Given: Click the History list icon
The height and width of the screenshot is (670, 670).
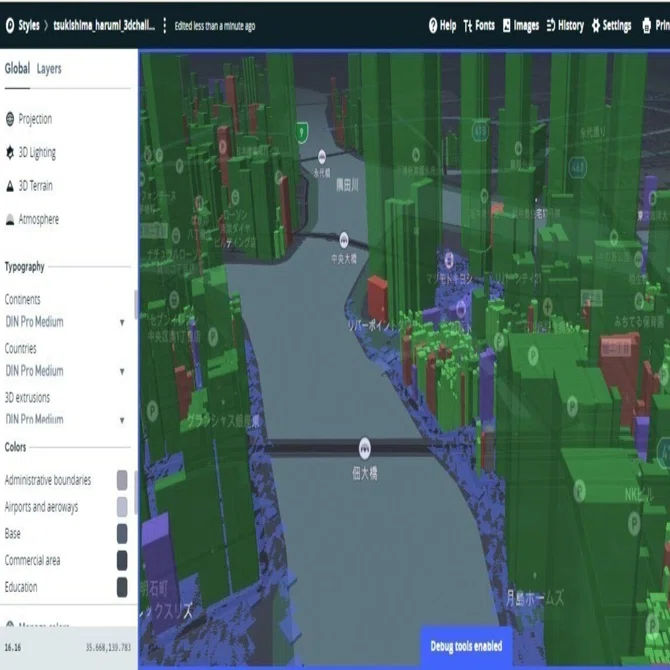Looking at the screenshot, I should click(x=551, y=26).
